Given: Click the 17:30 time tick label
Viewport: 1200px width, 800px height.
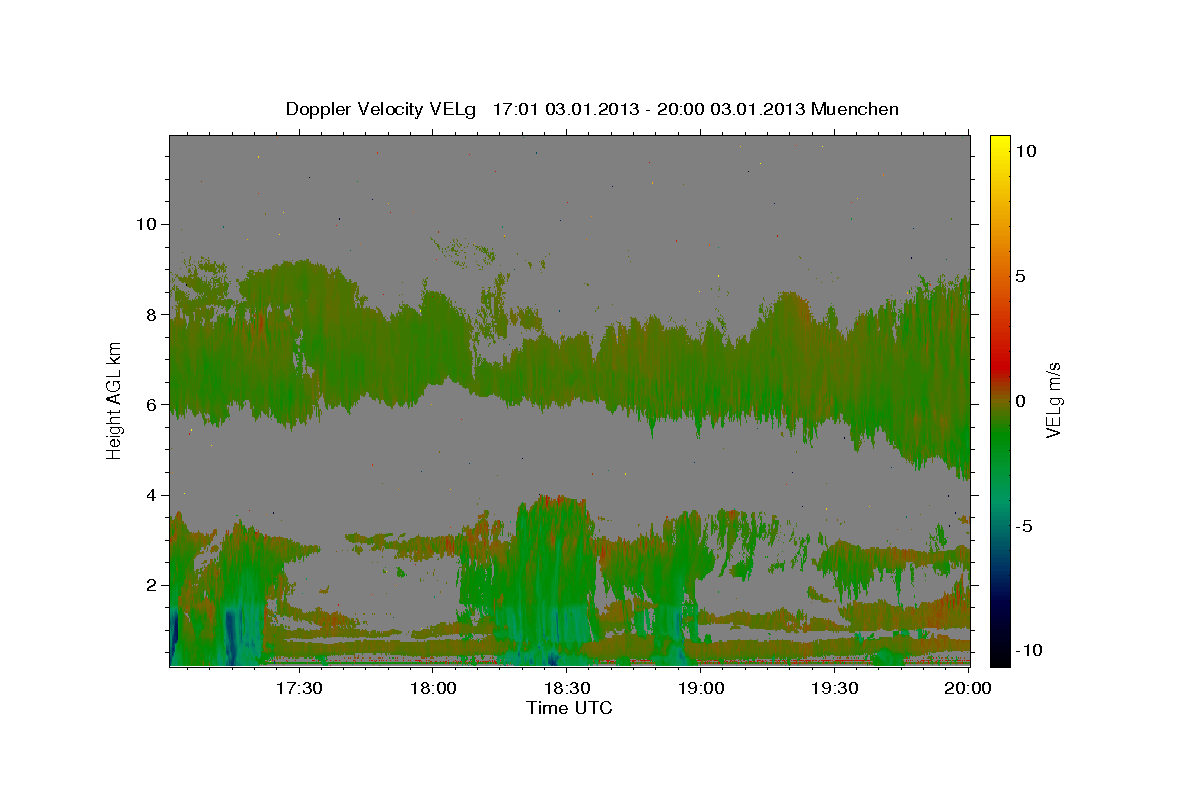Looking at the screenshot, I should pyautogui.click(x=299, y=689).
